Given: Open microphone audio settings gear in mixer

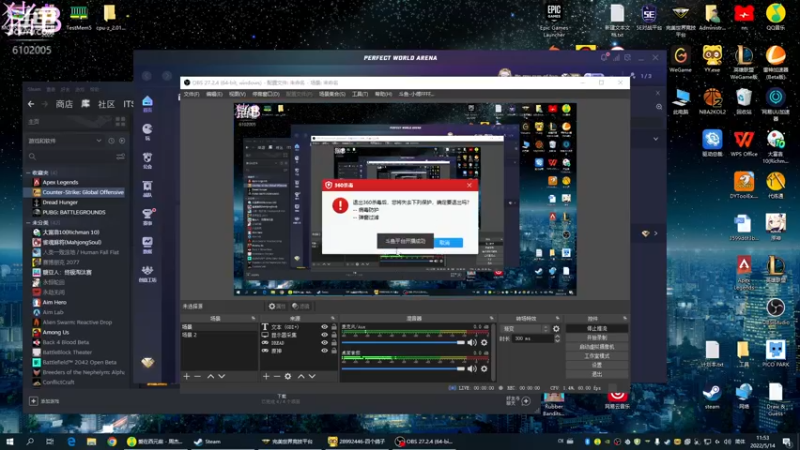Looking at the screenshot, I should coord(484,342).
